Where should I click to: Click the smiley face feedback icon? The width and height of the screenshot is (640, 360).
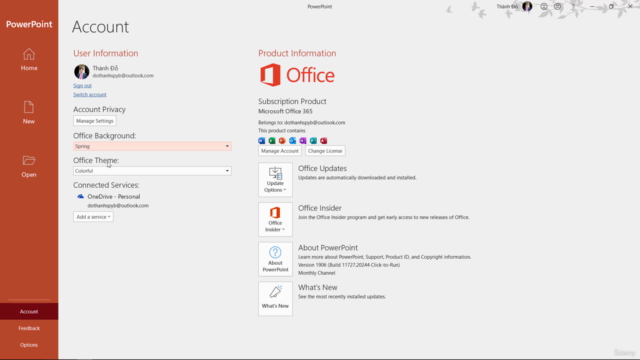pos(544,7)
